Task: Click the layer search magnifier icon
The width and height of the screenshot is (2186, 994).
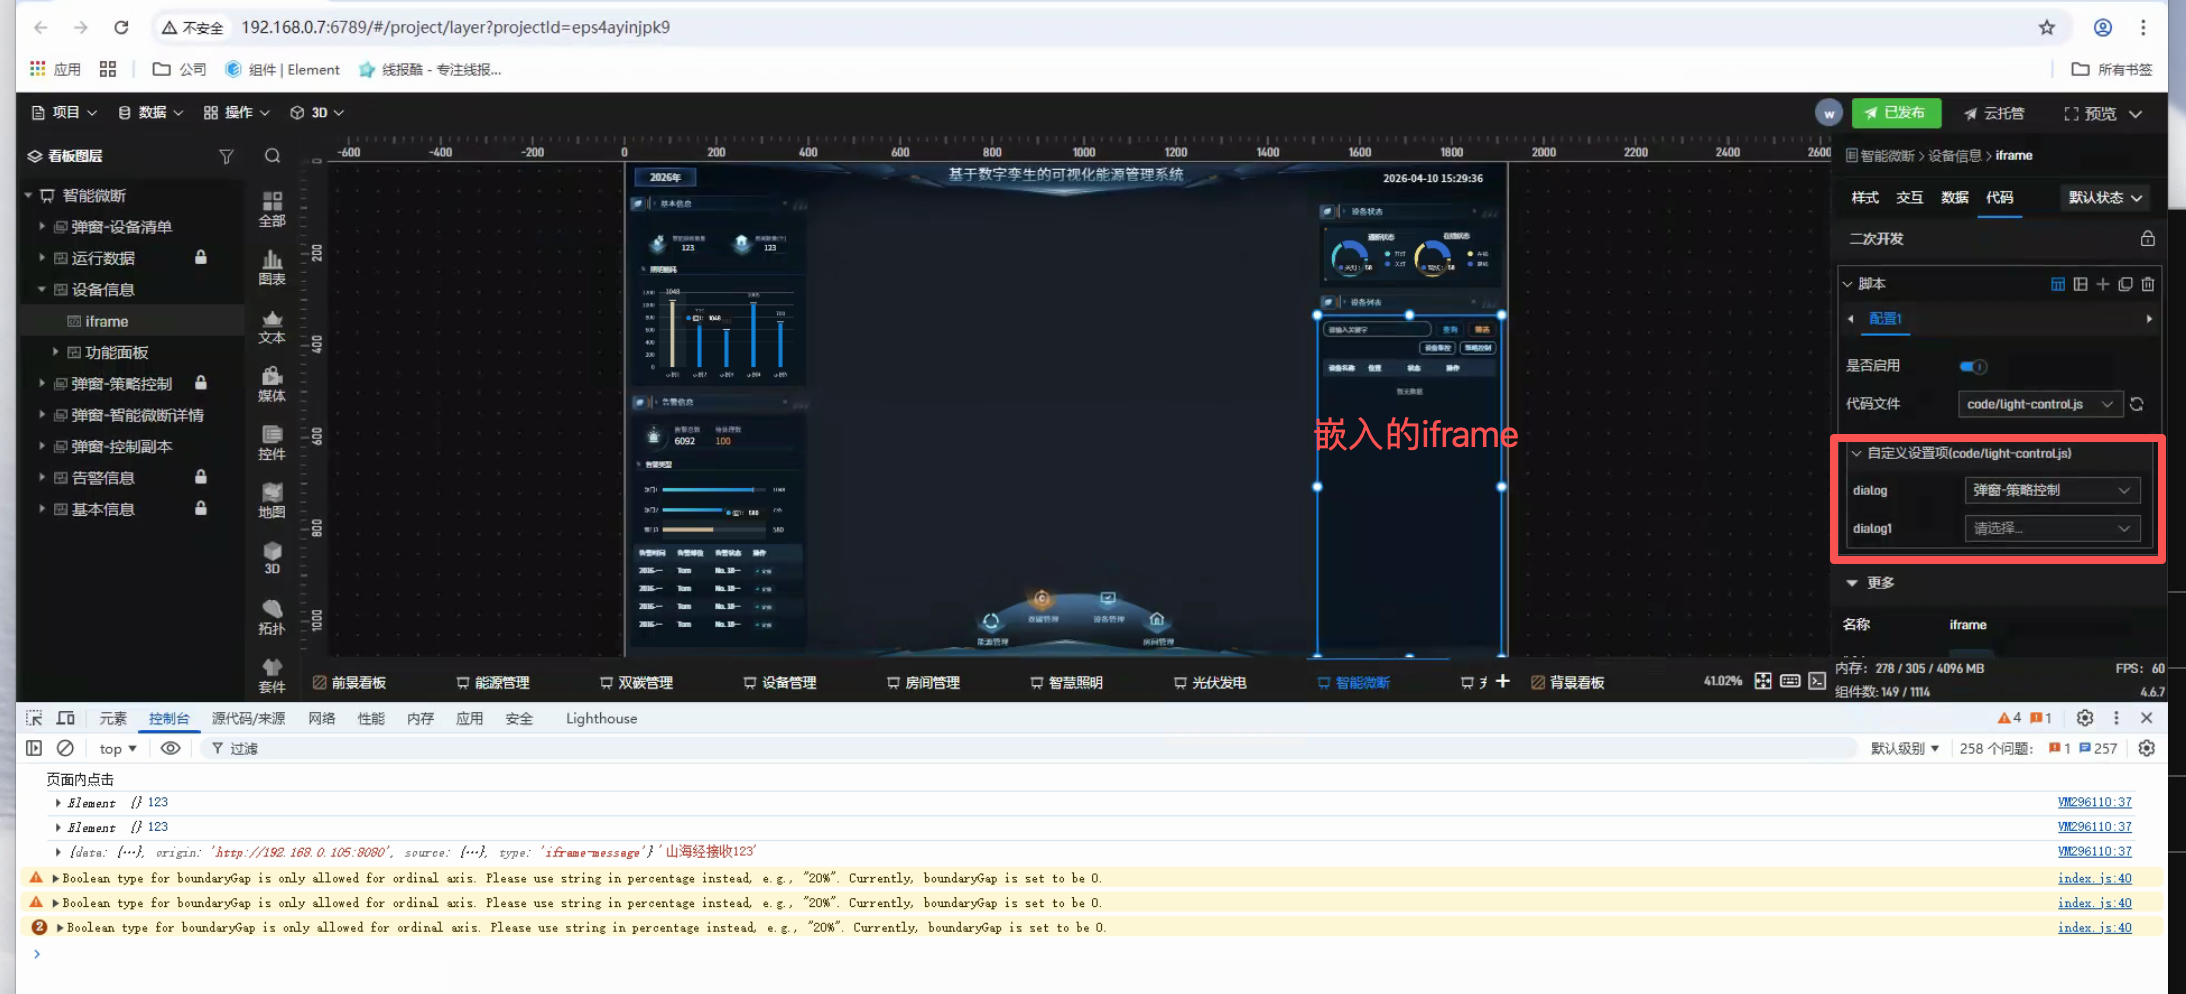Action: coord(272,156)
